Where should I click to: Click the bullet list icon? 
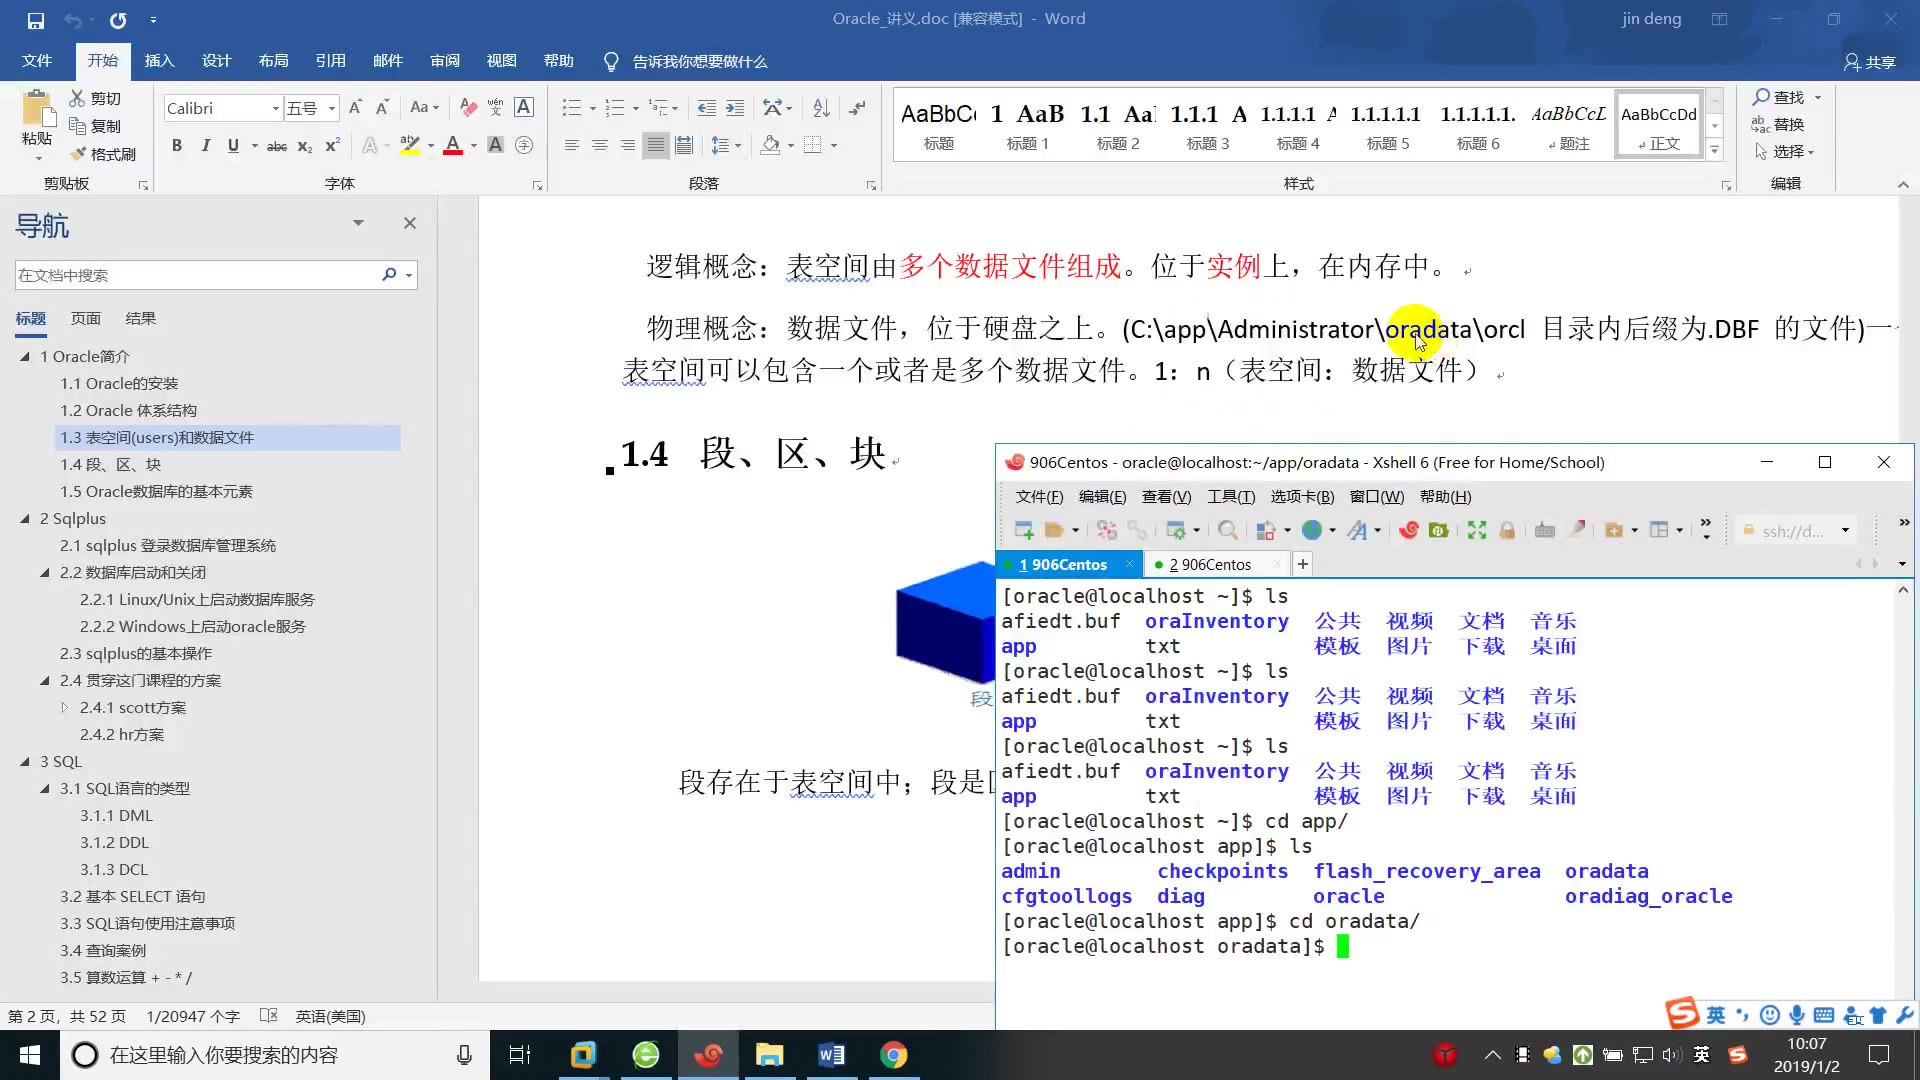[x=571, y=108]
